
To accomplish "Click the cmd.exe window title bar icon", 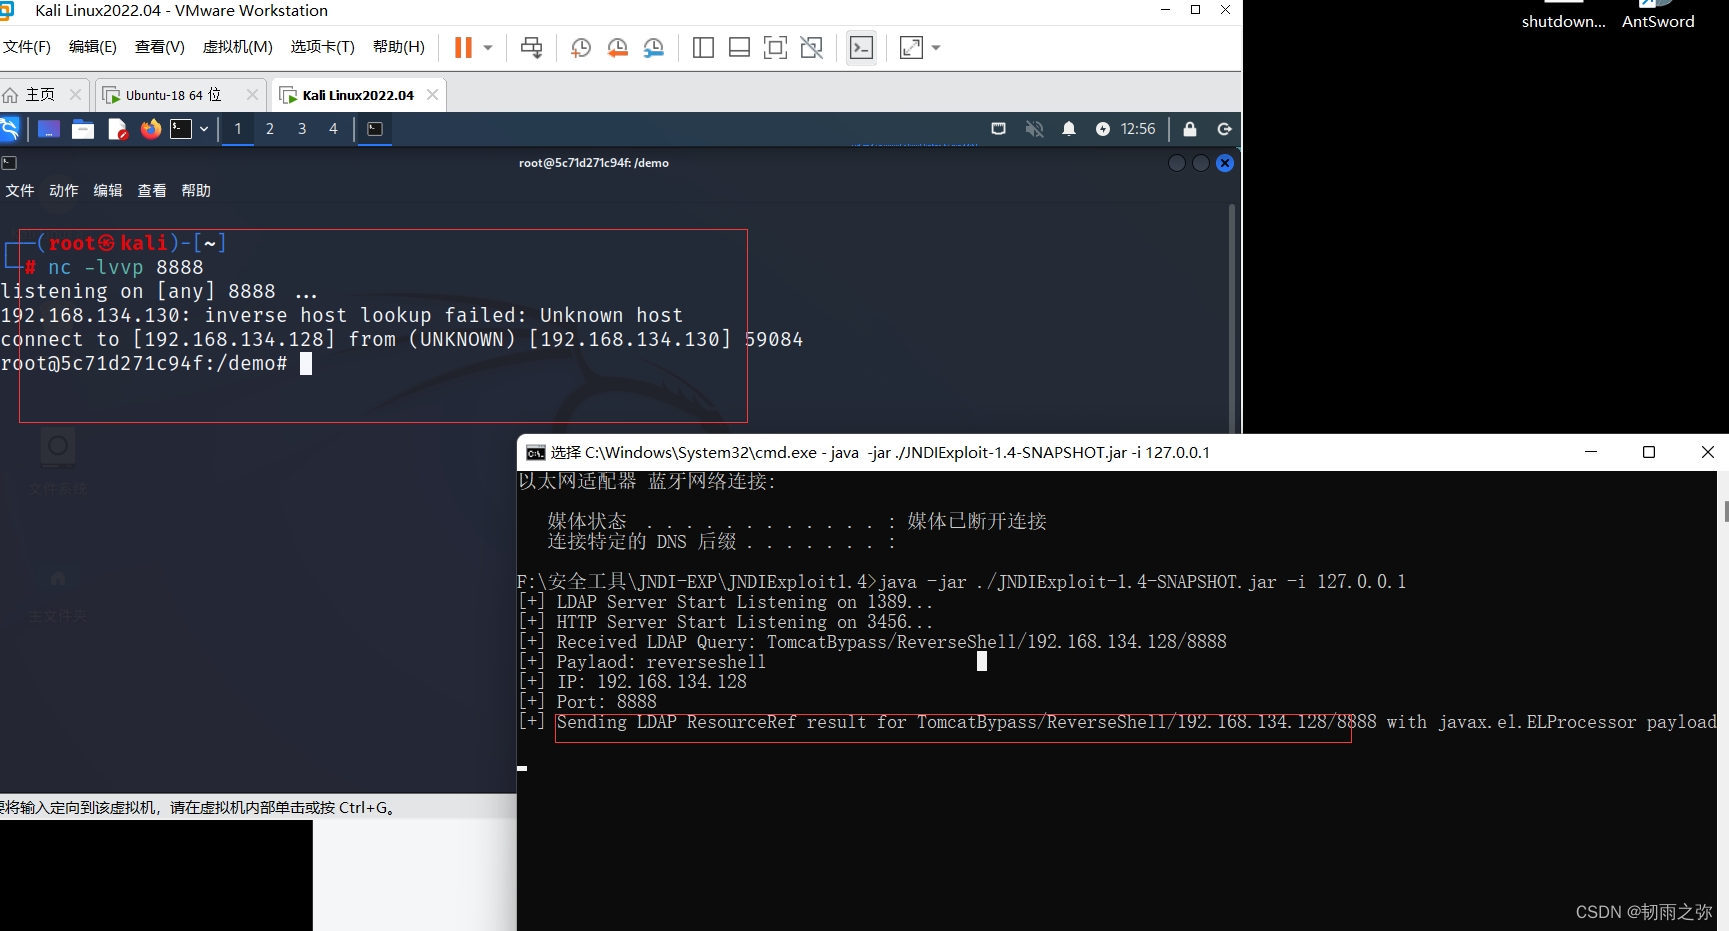I will click(x=536, y=453).
